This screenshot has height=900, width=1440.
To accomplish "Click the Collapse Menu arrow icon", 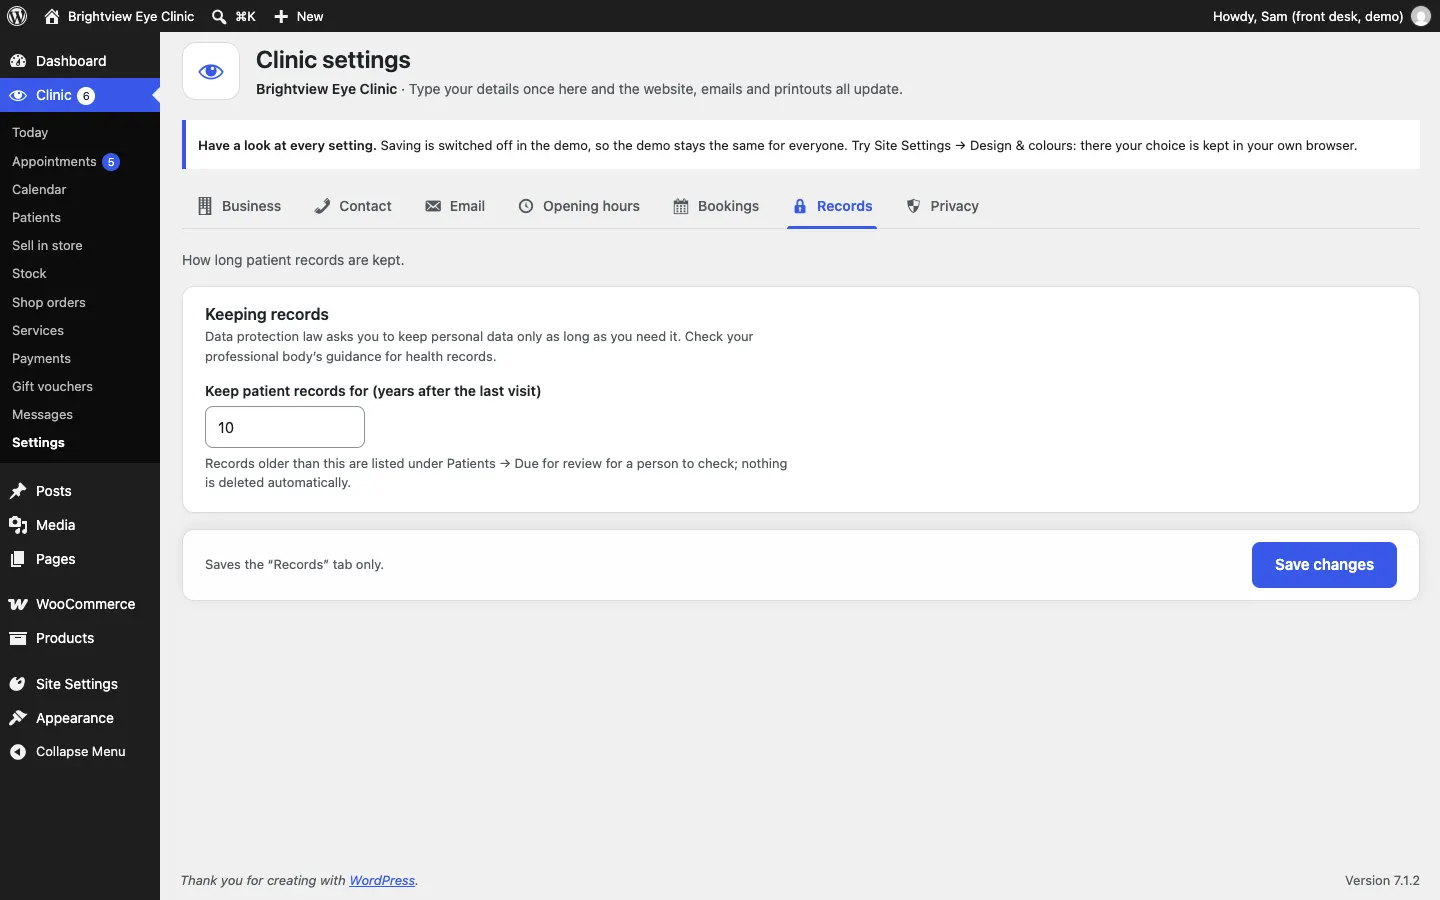I will [x=18, y=752].
